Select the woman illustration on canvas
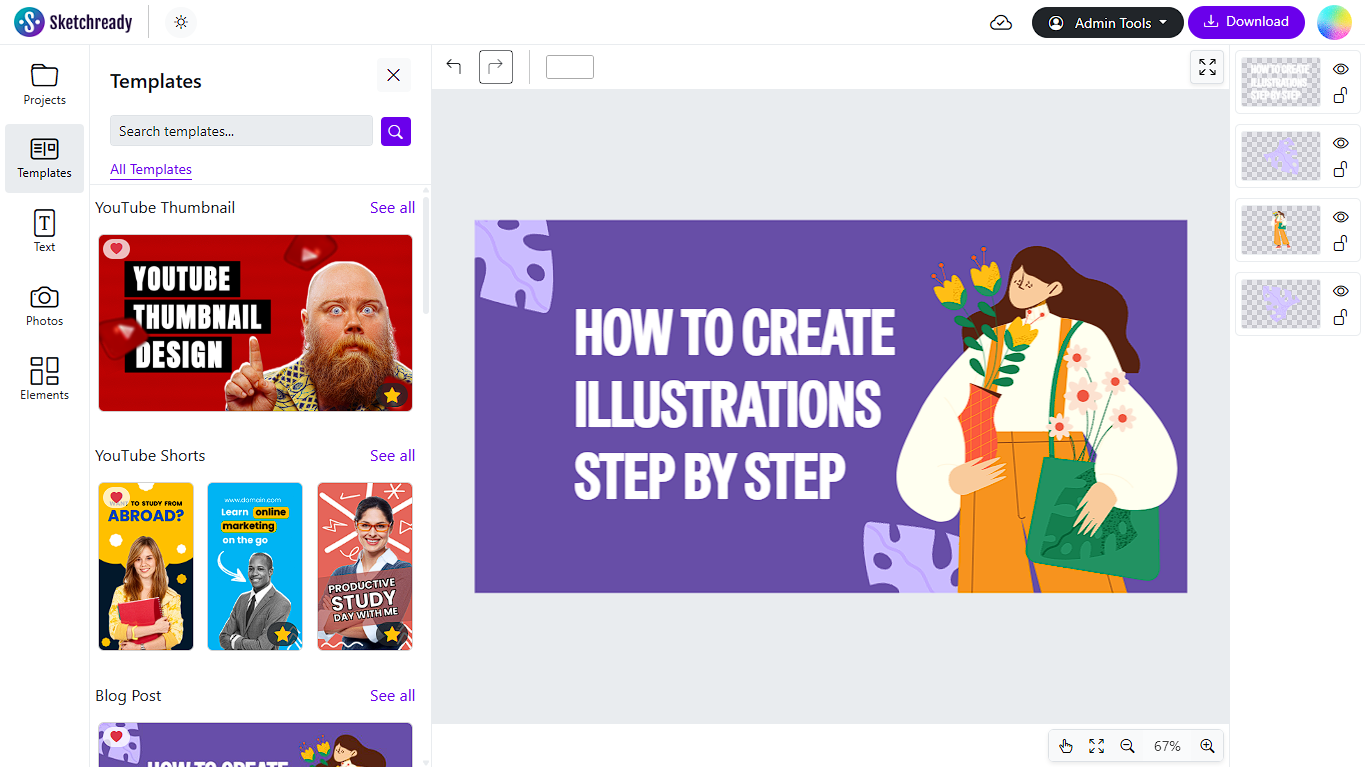 (x=1037, y=418)
